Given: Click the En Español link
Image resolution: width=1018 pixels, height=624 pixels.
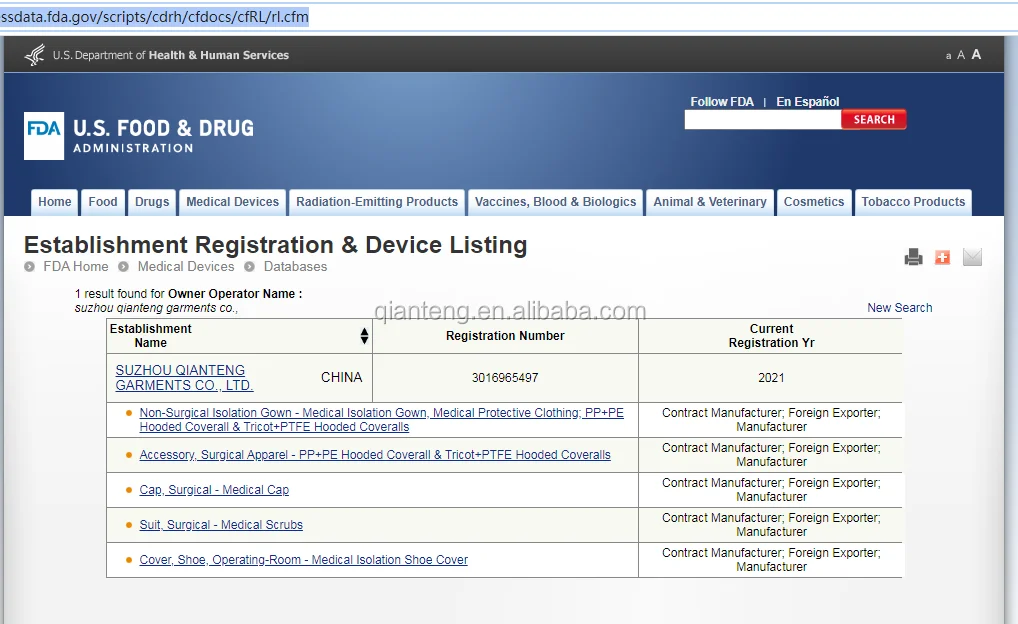Looking at the screenshot, I should pyautogui.click(x=808, y=102).
